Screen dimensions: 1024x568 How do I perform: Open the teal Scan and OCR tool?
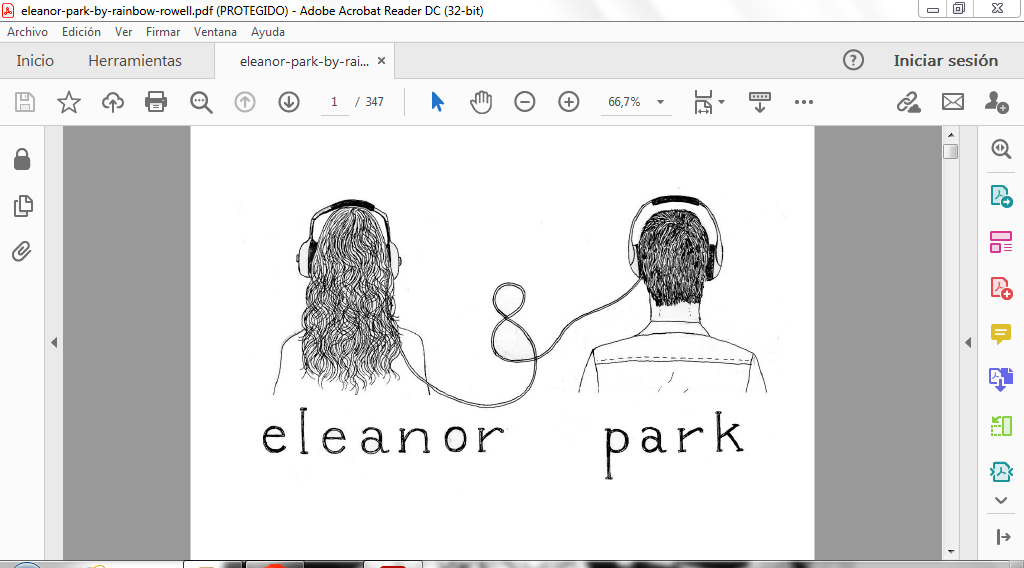[x=1001, y=471]
